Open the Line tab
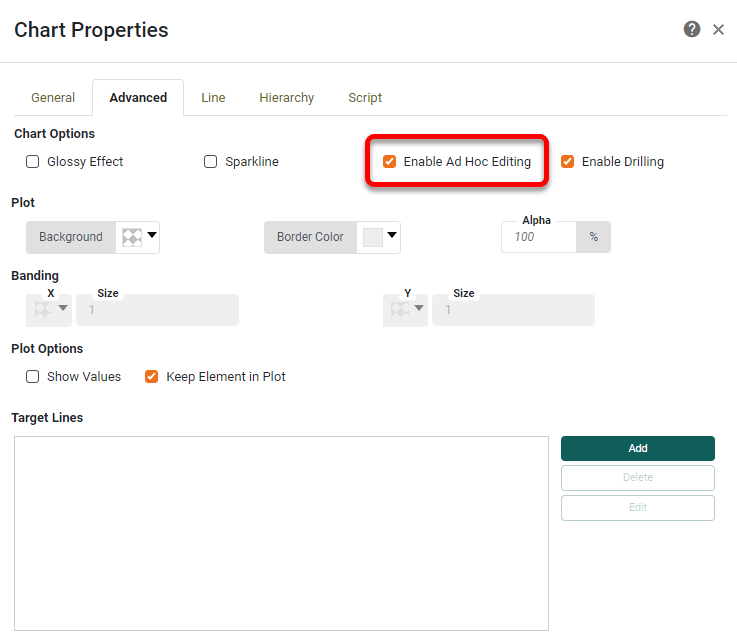Screen dimensions: 737x640 213,98
